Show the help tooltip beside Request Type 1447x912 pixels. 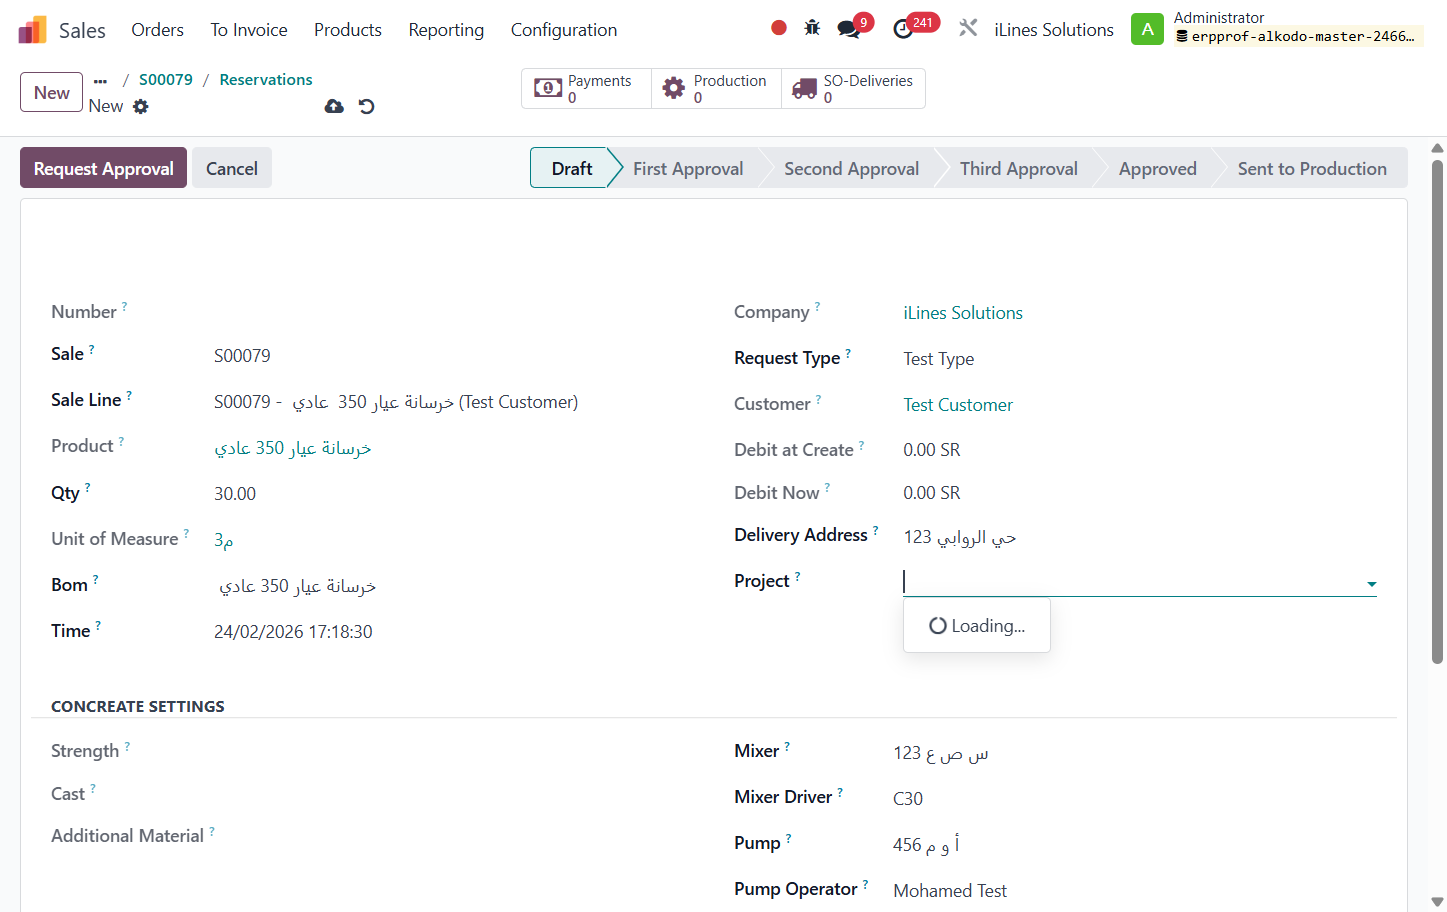click(x=848, y=353)
